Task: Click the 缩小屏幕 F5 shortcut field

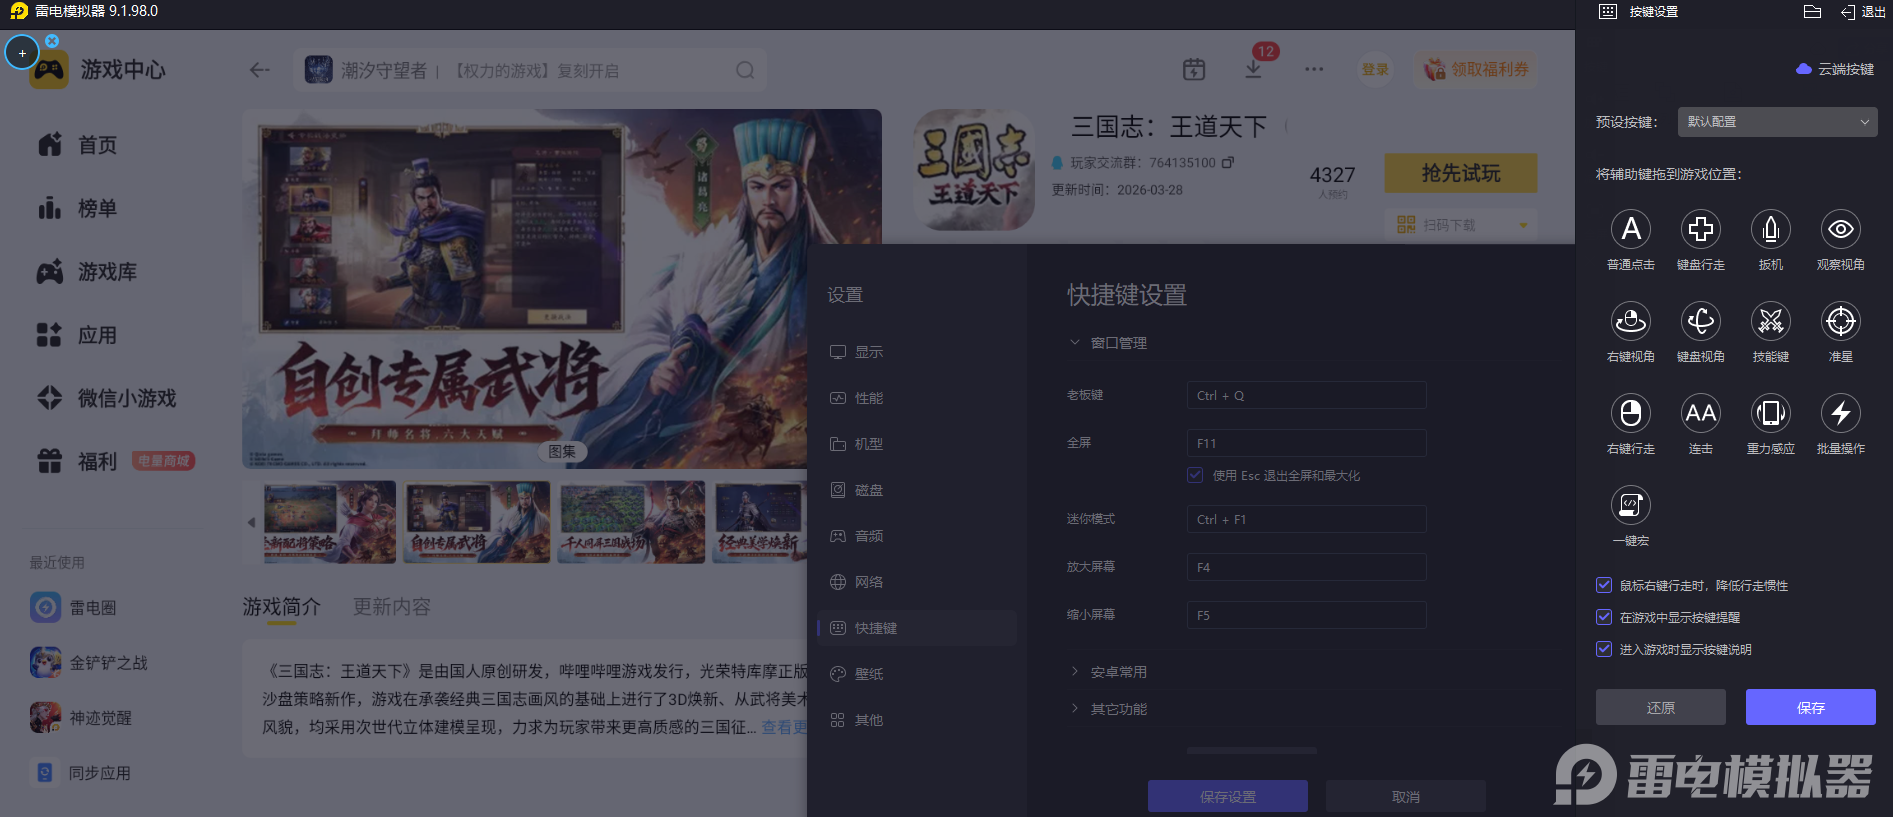Action: [x=1306, y=615]
